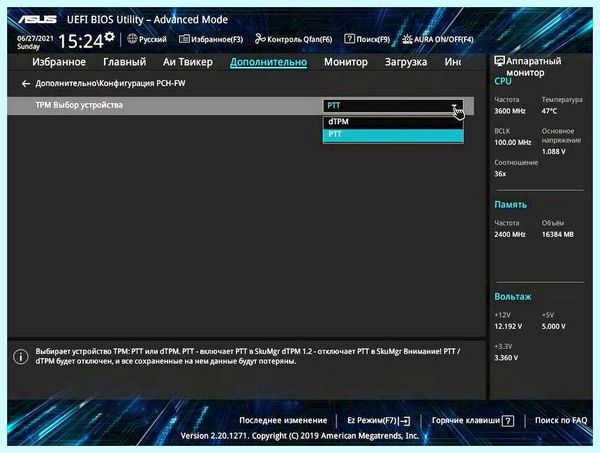
Task: Click the clock time 15:24
Action: [81, 41]
